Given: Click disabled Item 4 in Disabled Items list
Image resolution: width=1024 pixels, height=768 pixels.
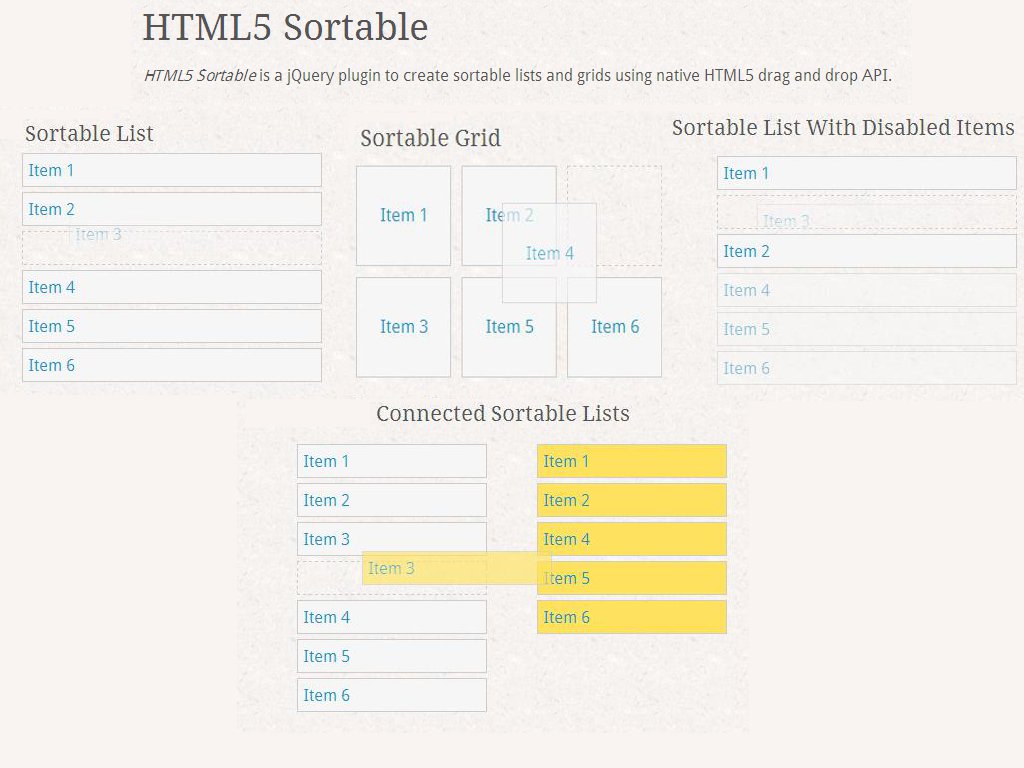Looking at the screenshot, I should [x=867, y=290].
